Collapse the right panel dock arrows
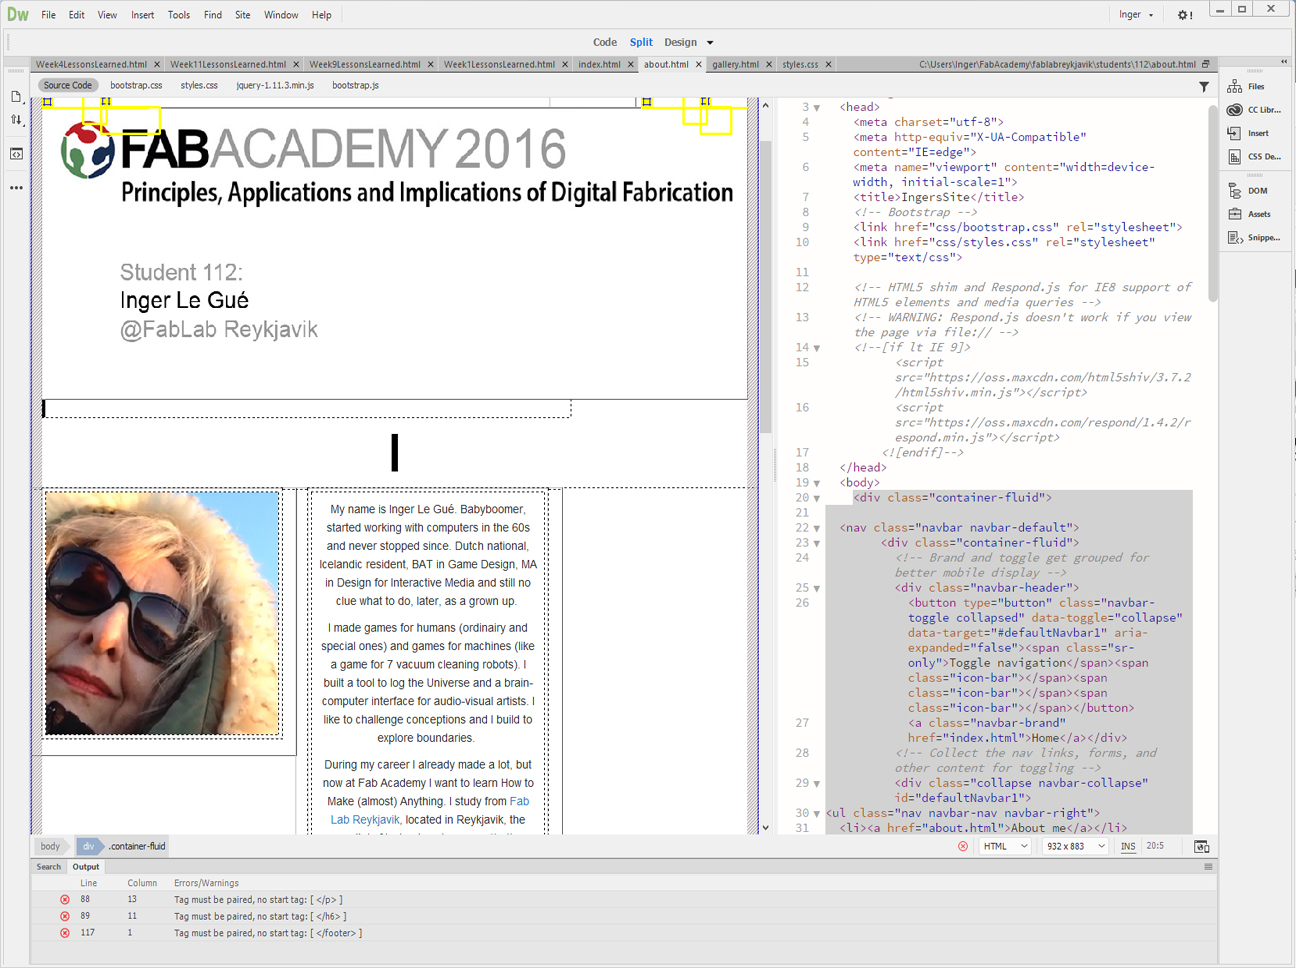The width and height of the screenshot is (1296, 968). pyautogui.click(x=1284, y=62)
